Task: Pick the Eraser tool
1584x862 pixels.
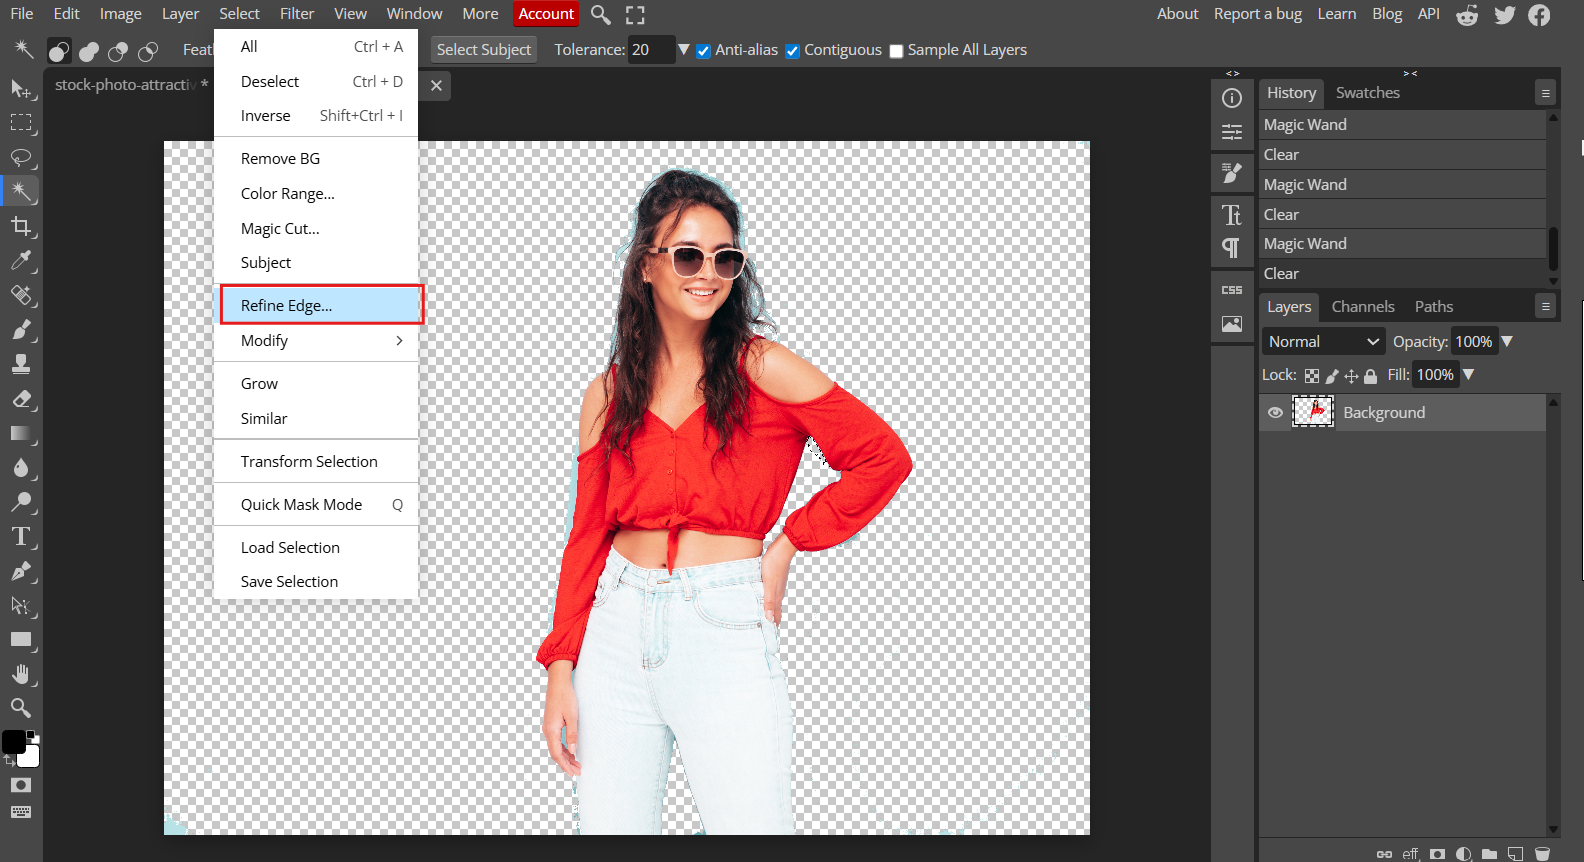Action: coord(20,399)
